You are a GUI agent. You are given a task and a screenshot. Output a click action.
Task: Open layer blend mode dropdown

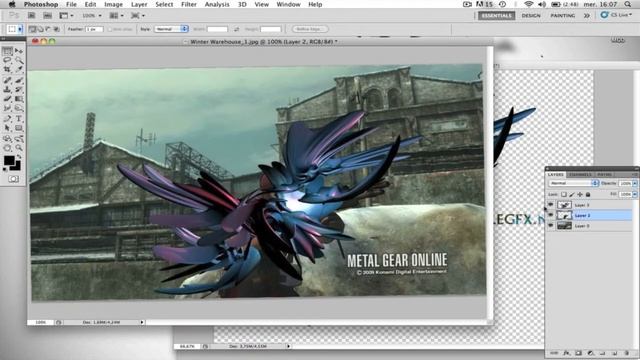[x=574, y=183]
